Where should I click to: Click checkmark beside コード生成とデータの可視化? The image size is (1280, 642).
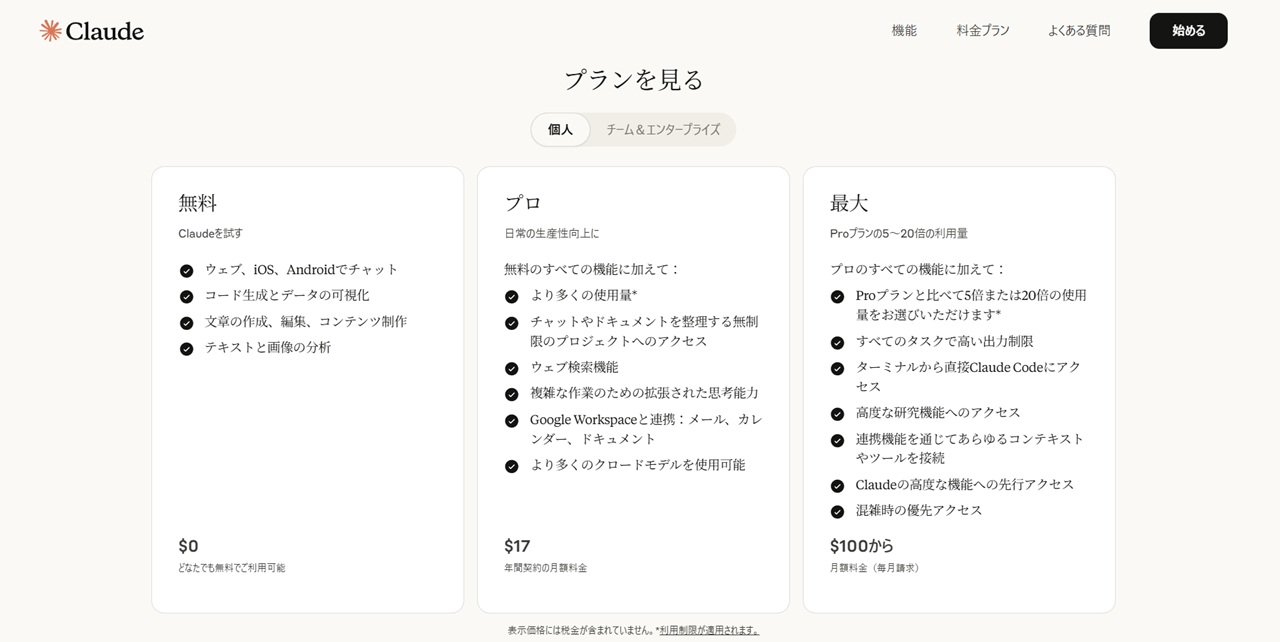click(x=186, y=297)
